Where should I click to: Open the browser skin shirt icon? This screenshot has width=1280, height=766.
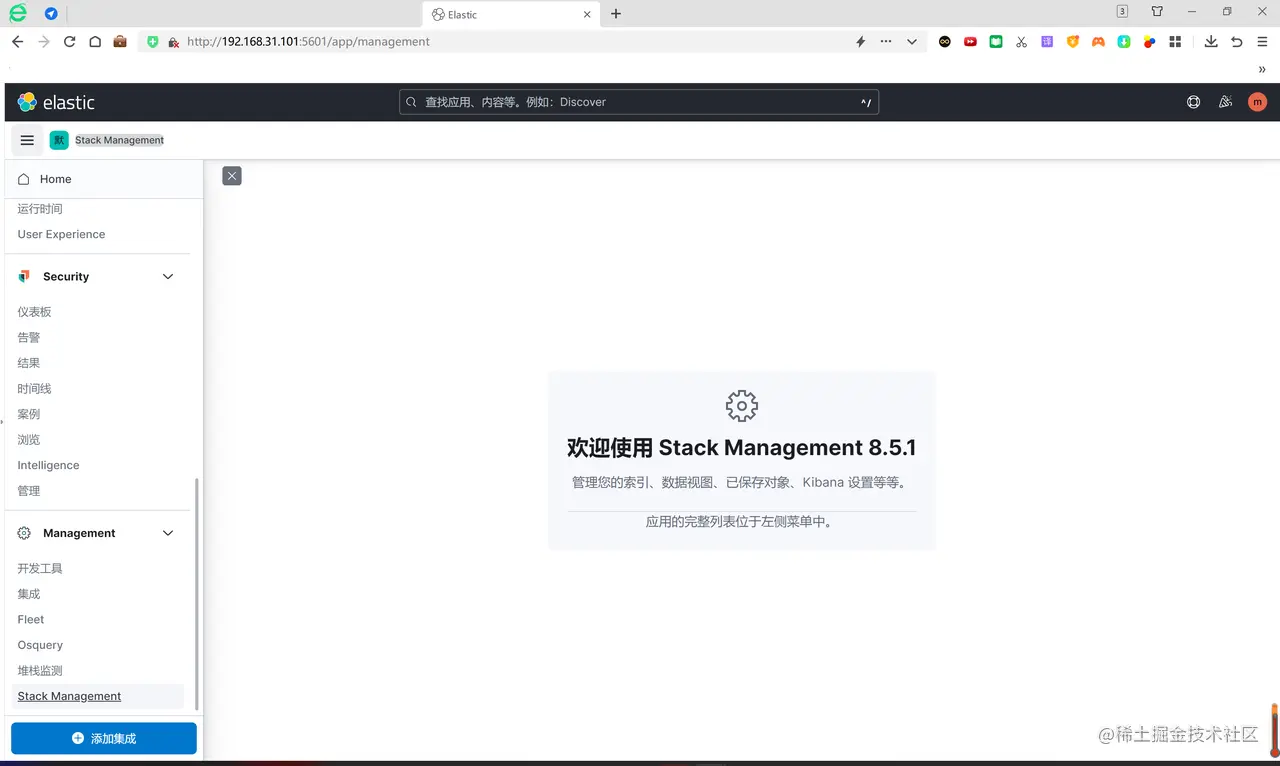(x=1157, y=12)
